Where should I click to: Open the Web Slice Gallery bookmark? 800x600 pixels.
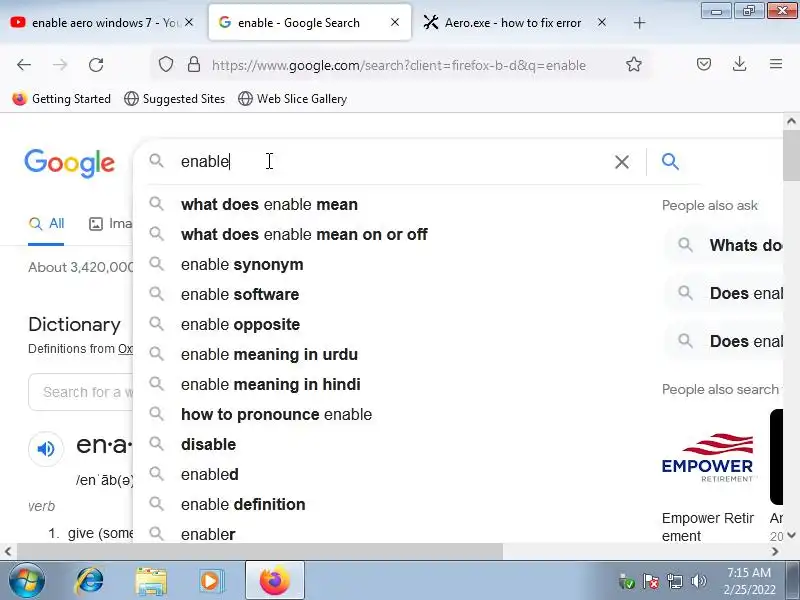[292, 99]
